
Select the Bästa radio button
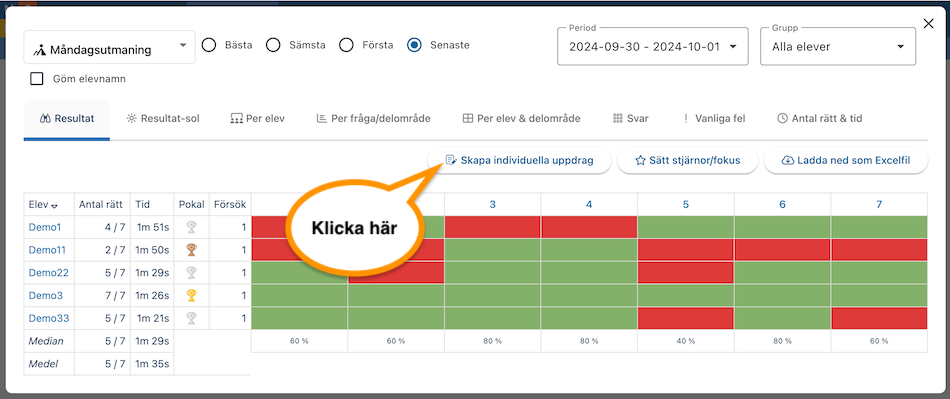pos(209,45)
